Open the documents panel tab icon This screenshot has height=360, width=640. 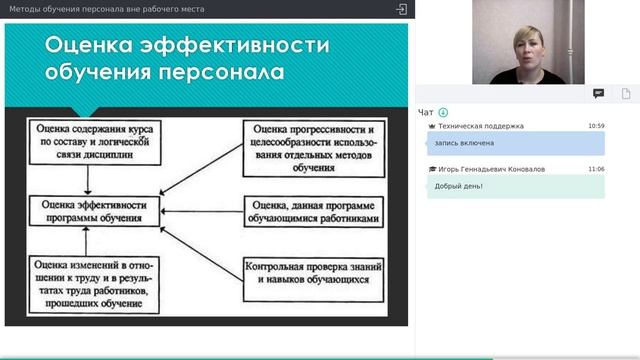coord(626,94)
